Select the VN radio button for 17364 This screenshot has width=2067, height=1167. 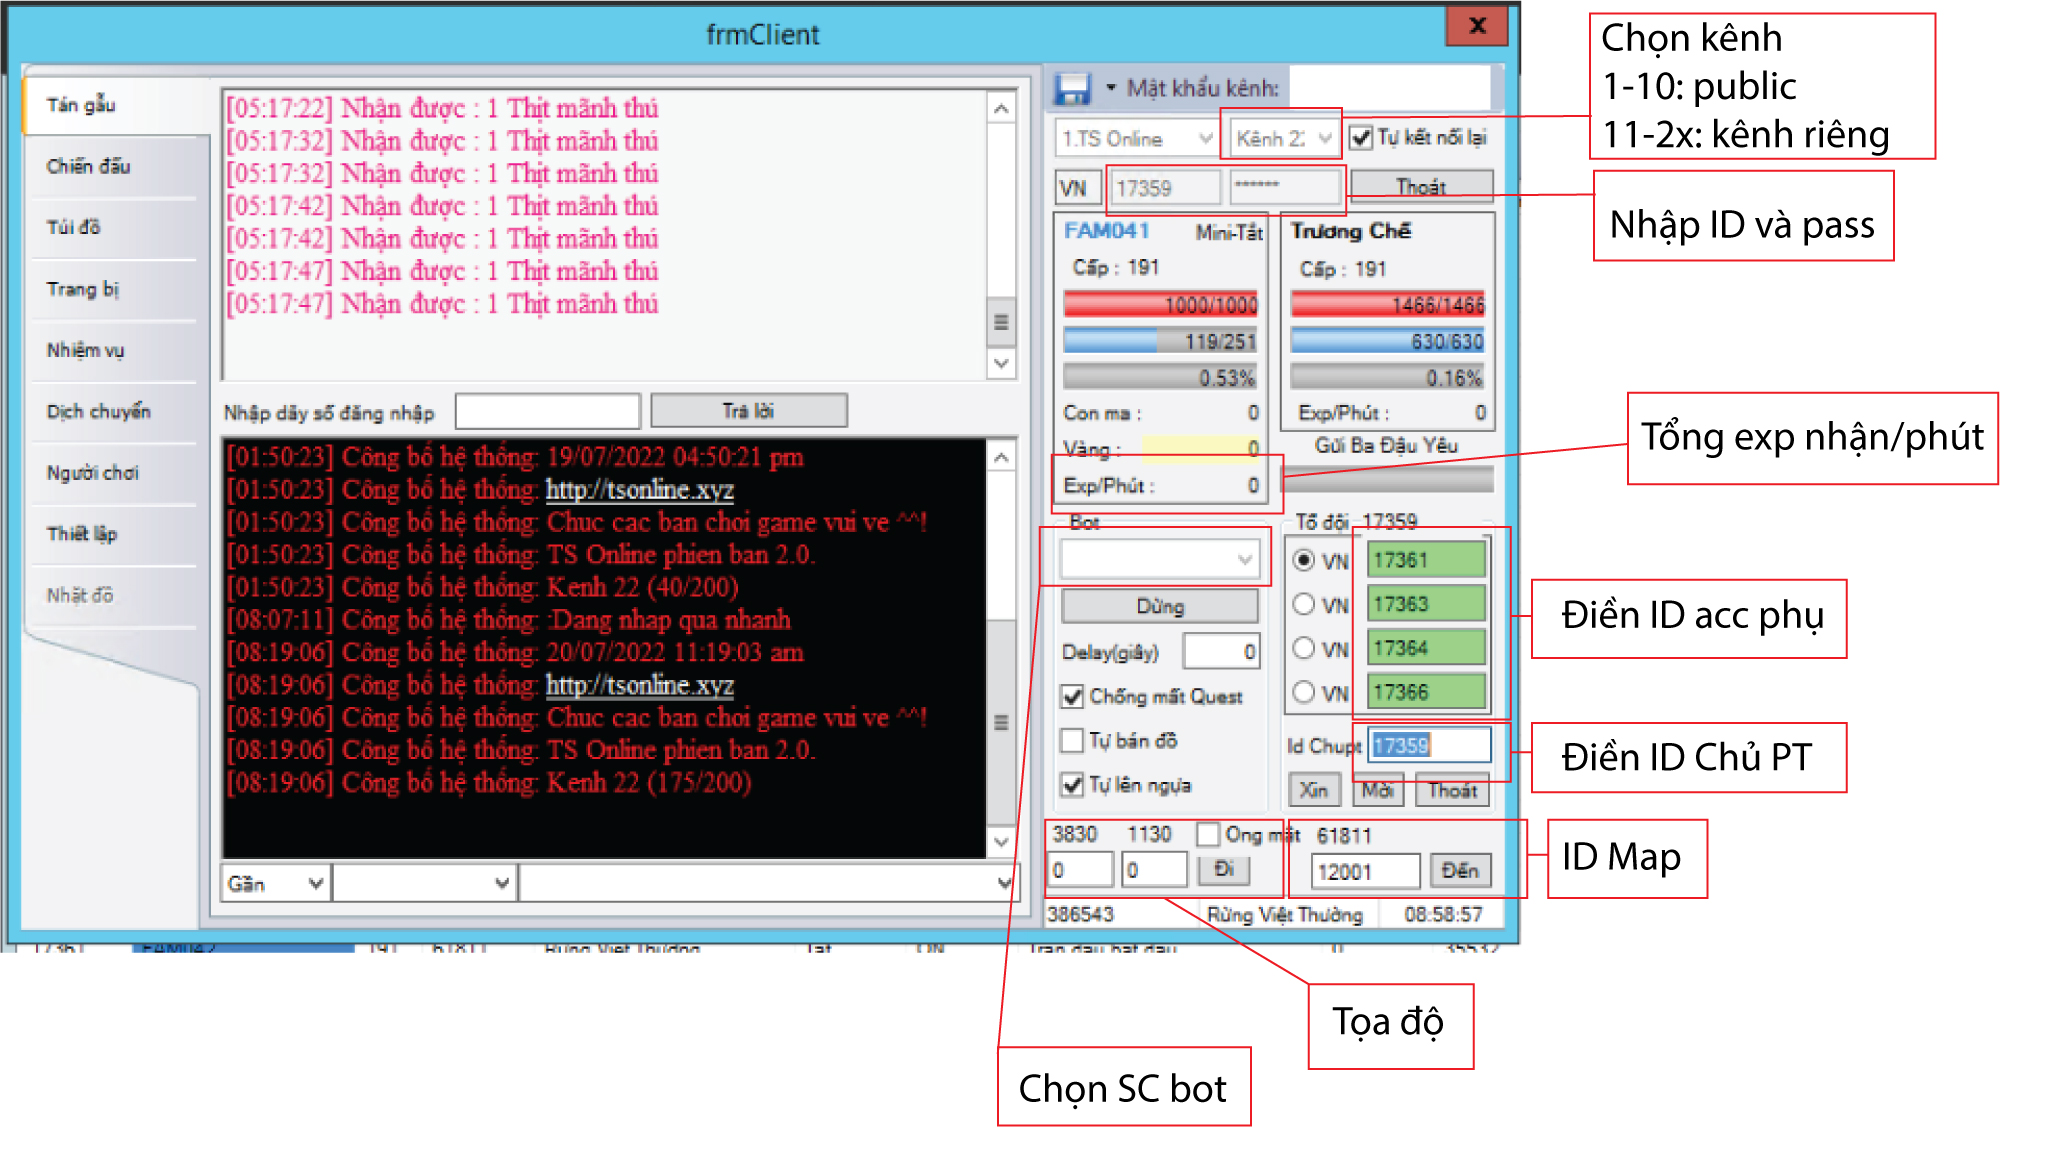click(x=1303, y=648)
